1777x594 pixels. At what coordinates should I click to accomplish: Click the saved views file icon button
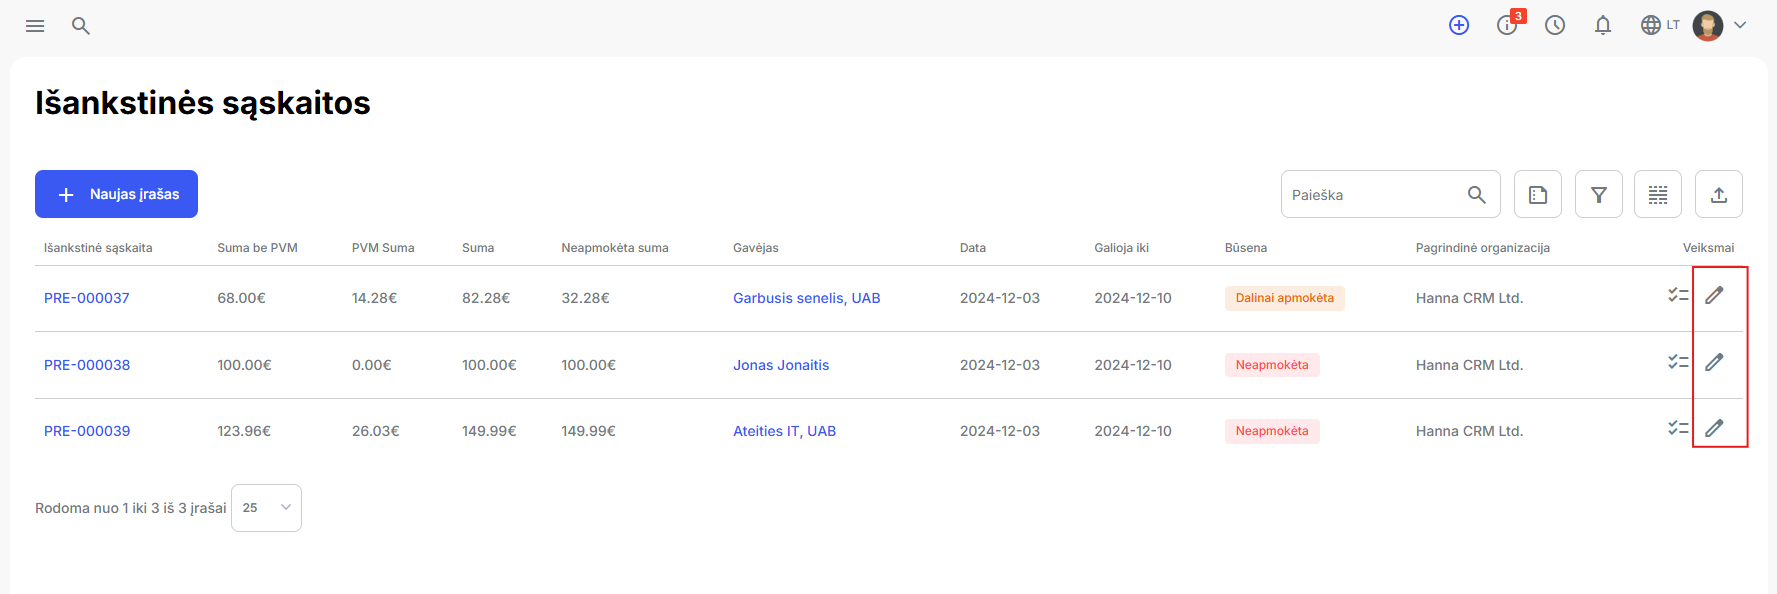click(x=1538, y=194)
